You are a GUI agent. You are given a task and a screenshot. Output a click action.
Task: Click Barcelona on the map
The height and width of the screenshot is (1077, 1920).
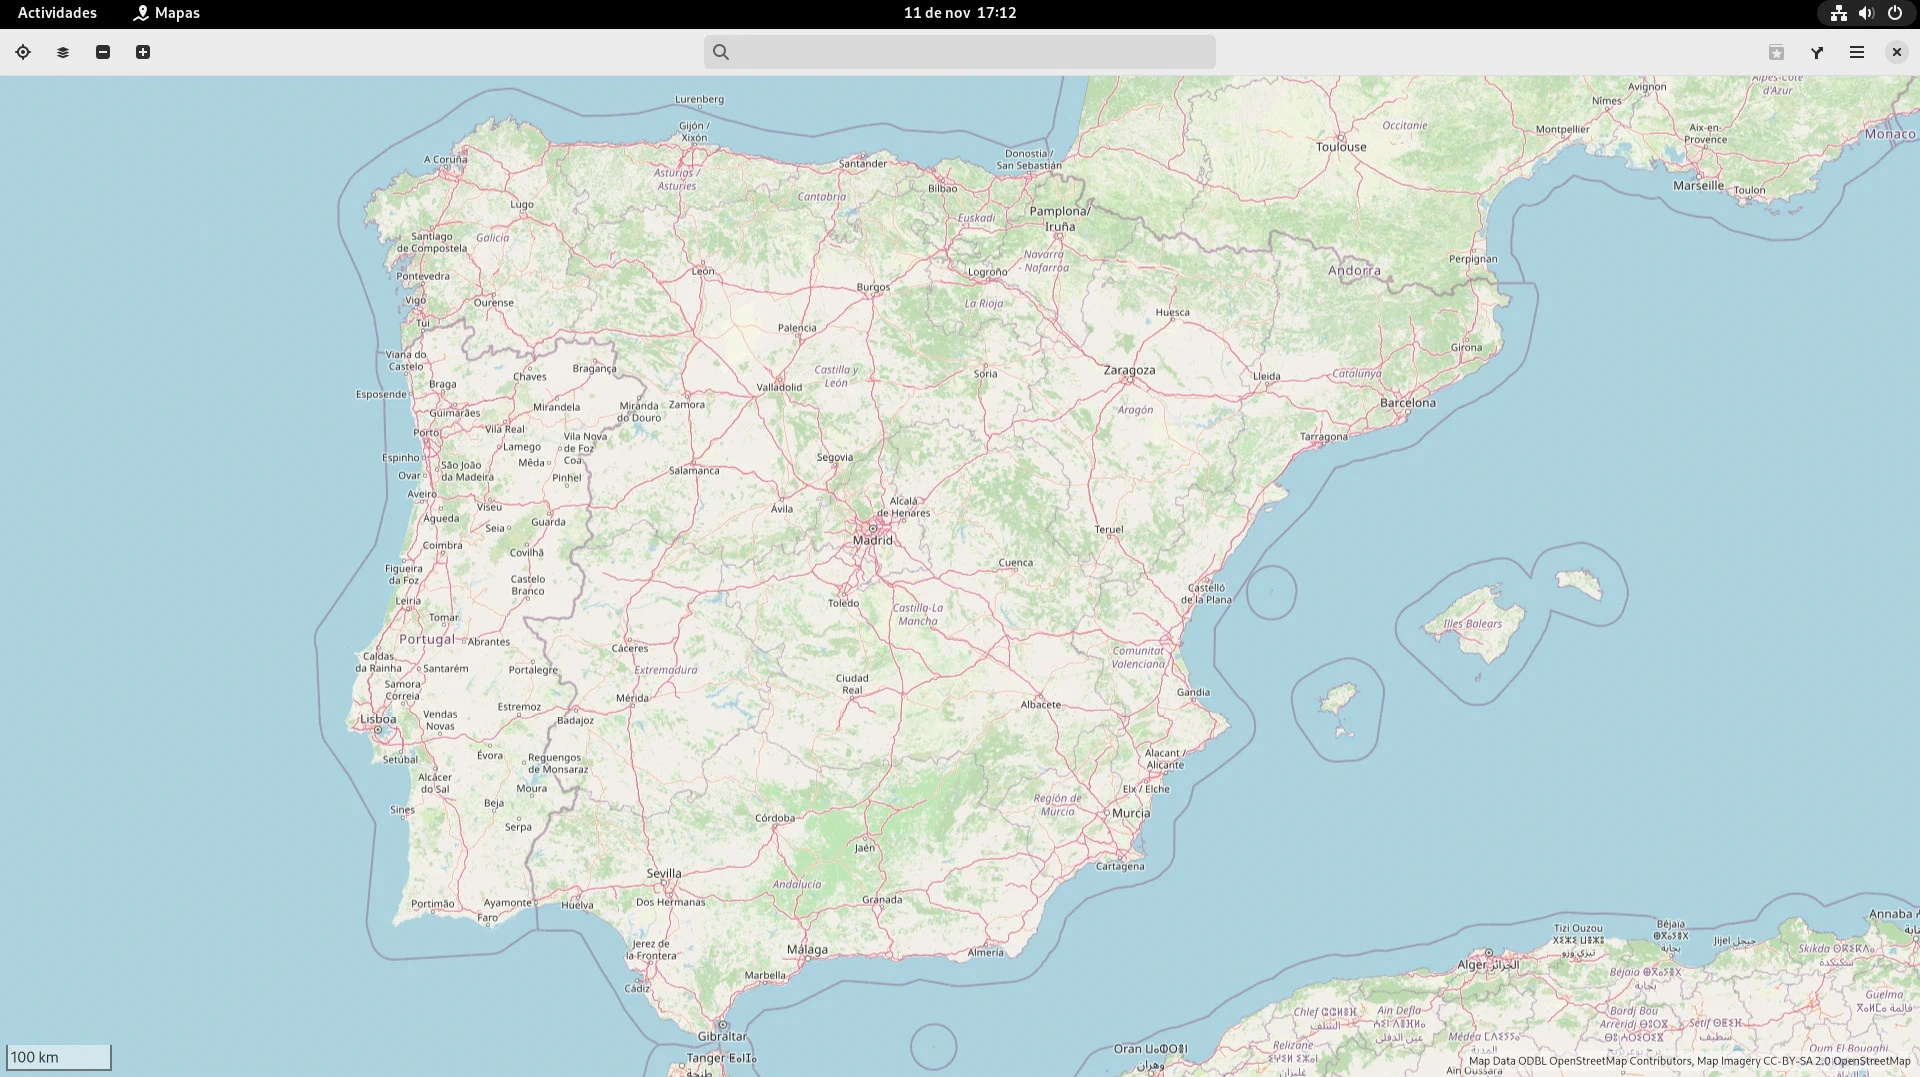pos(1408,403)
